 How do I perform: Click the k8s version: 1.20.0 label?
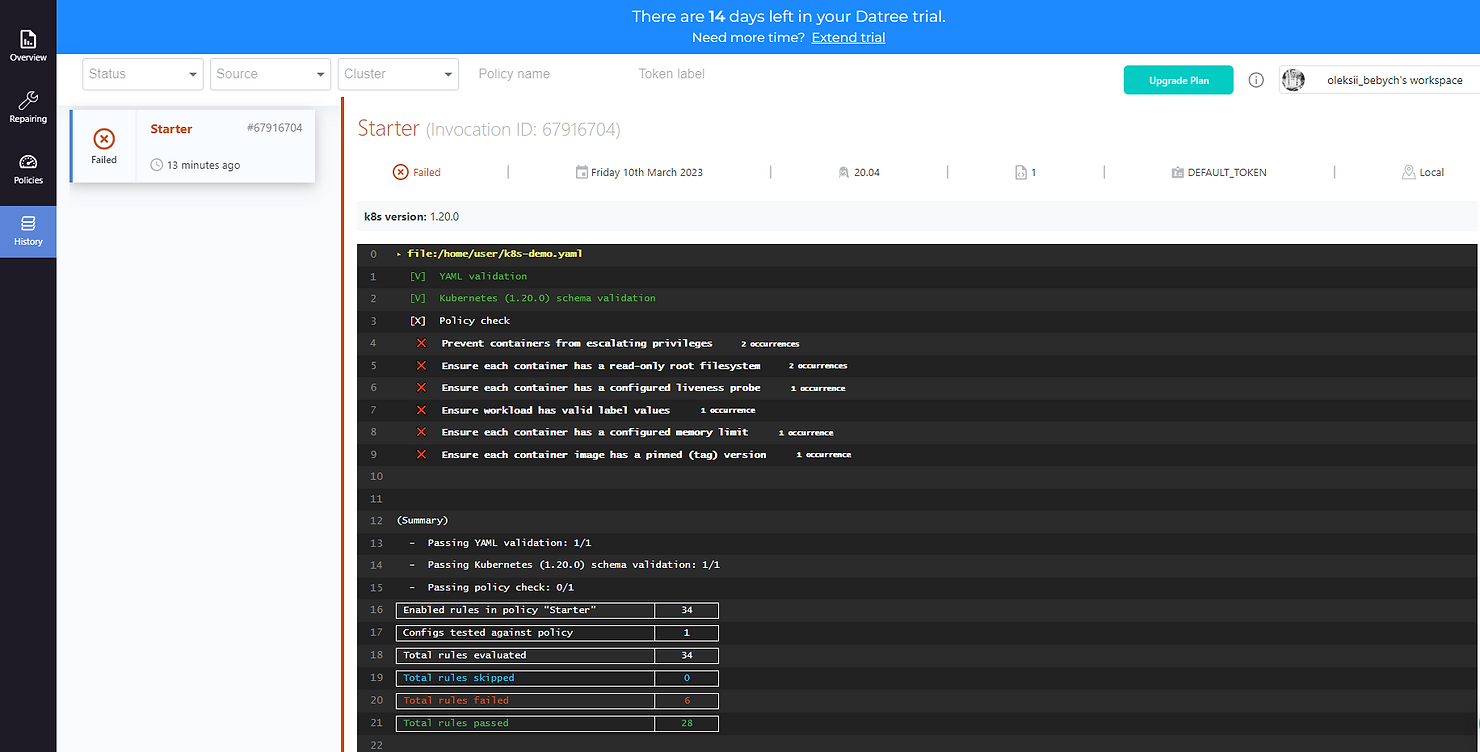(x=411, y=216)
